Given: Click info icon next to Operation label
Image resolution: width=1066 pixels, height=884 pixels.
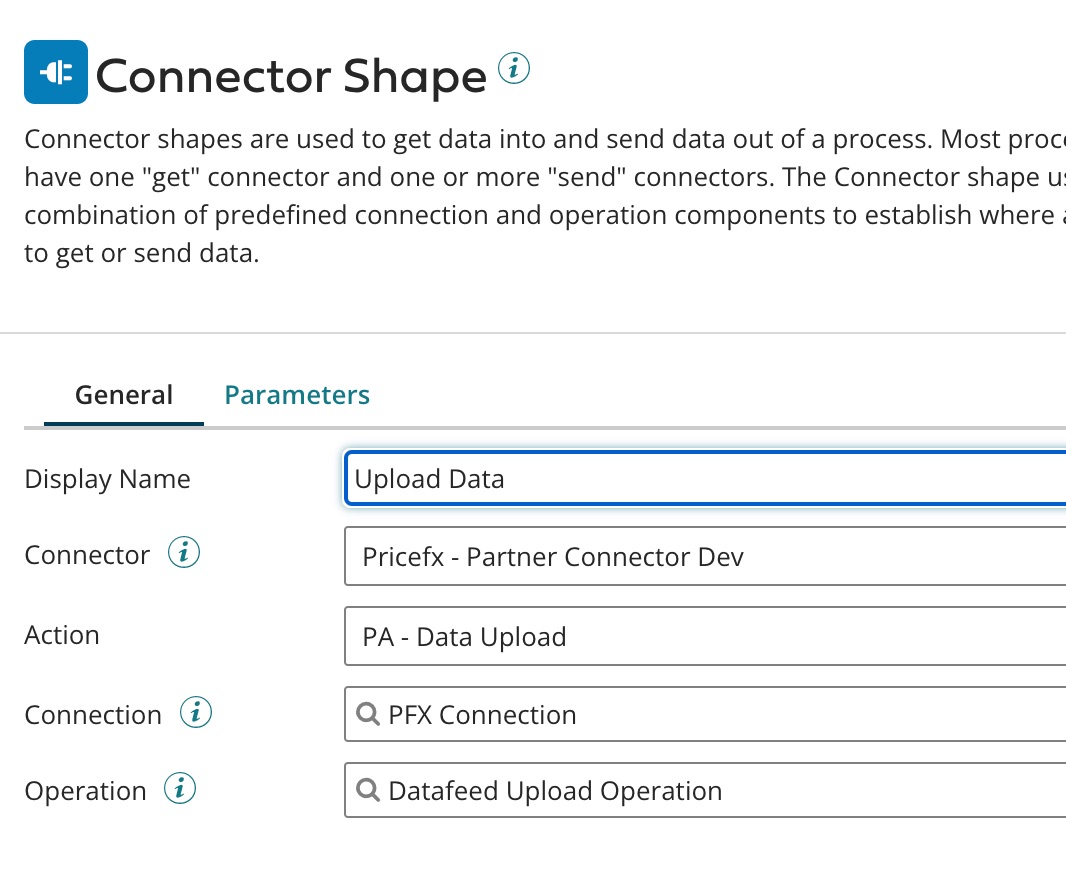Looking at the screenshot, I should [180, 789].
